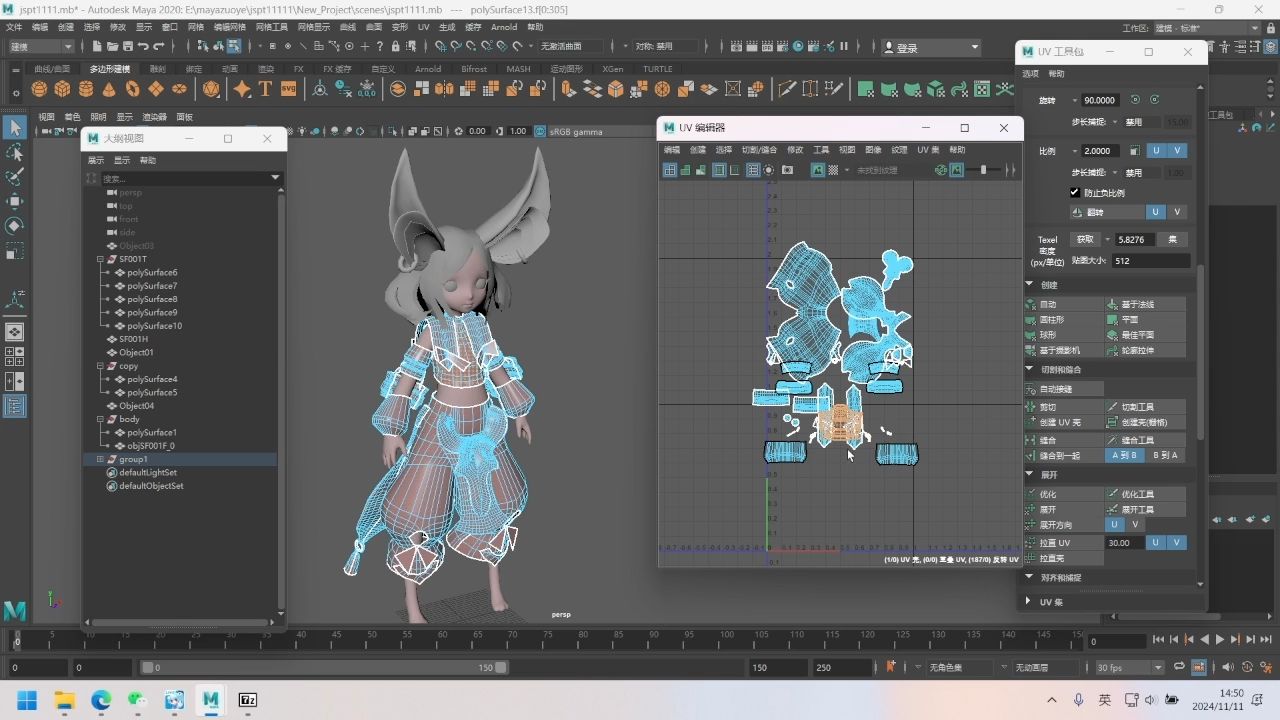1280x720 pixels.
Task: Toggle sew A to B option
Action: (x=1124, y=455)
